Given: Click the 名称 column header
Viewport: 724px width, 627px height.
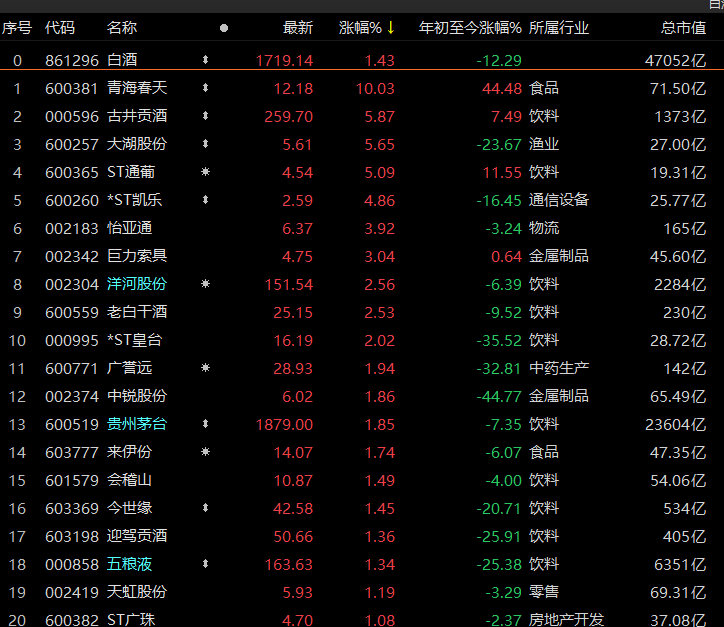Looking at the screenshot, I should (122, 28).
